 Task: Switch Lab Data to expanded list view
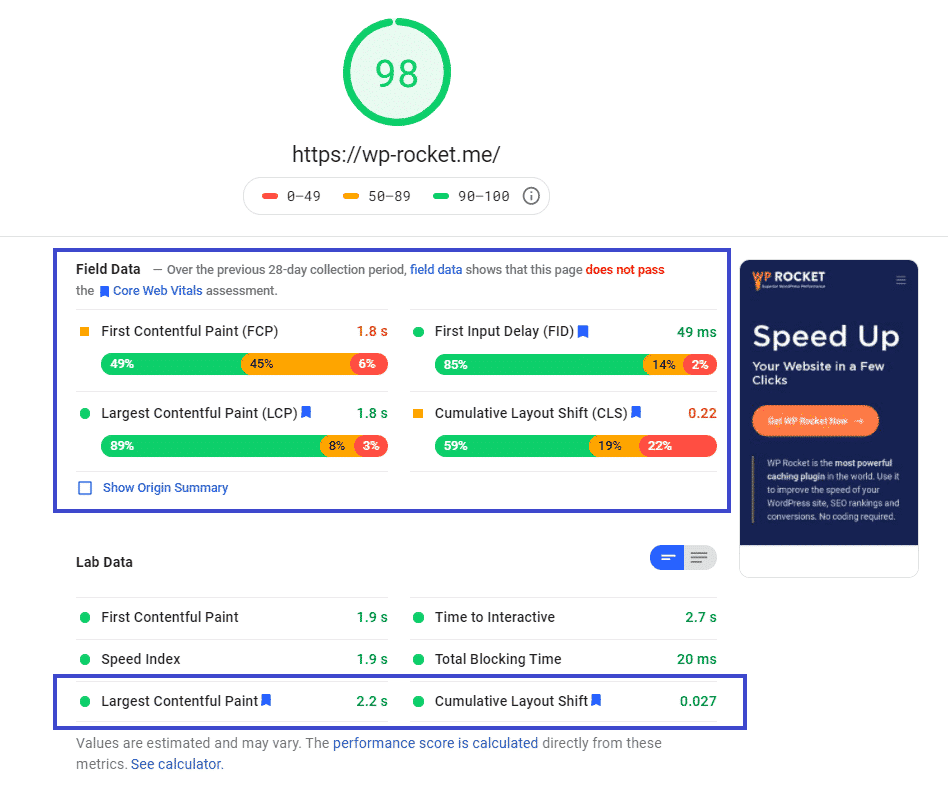click(x=700, y=558)
